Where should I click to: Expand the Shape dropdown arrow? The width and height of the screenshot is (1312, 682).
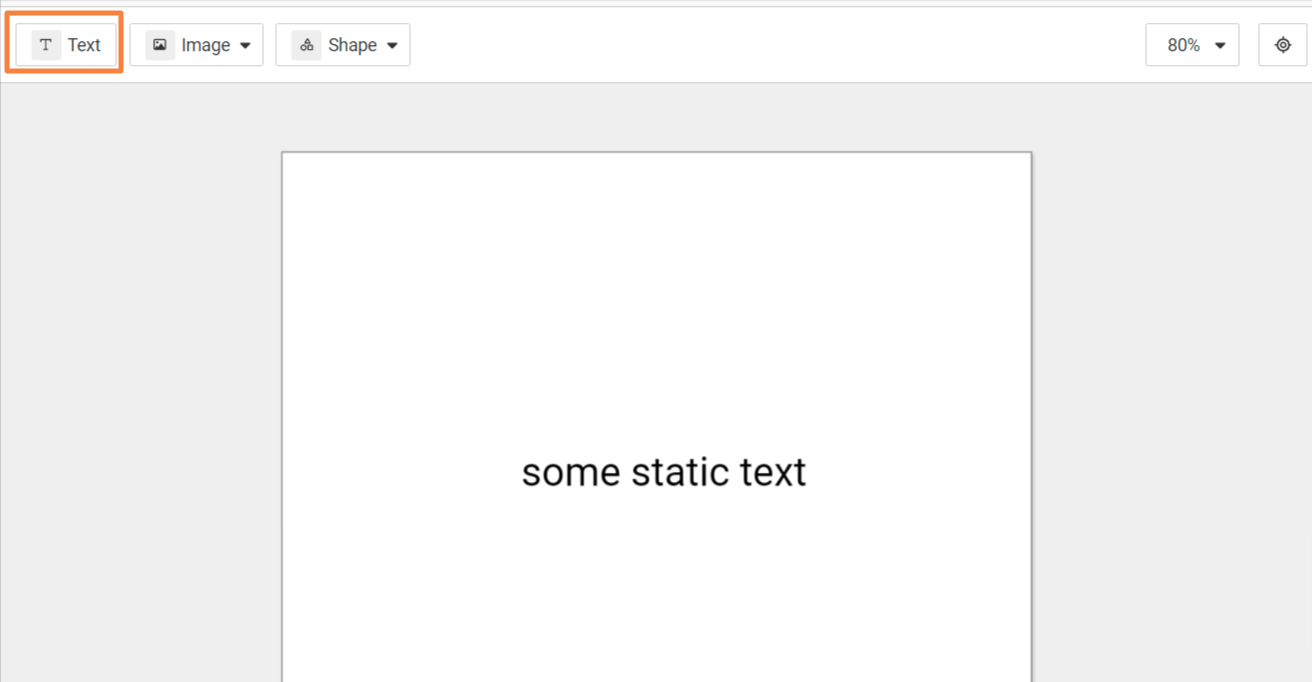[392, 45]
